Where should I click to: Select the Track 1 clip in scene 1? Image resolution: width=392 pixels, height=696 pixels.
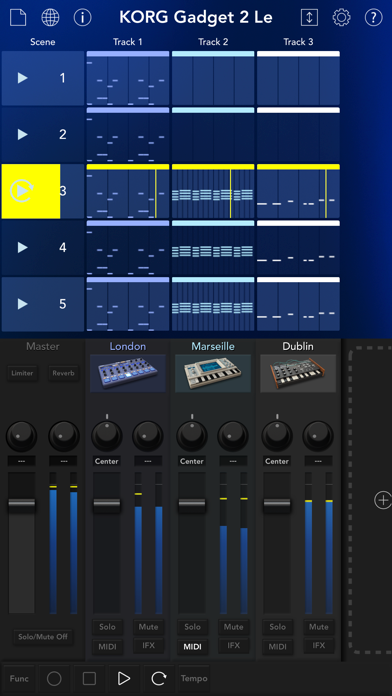[128, 78]
